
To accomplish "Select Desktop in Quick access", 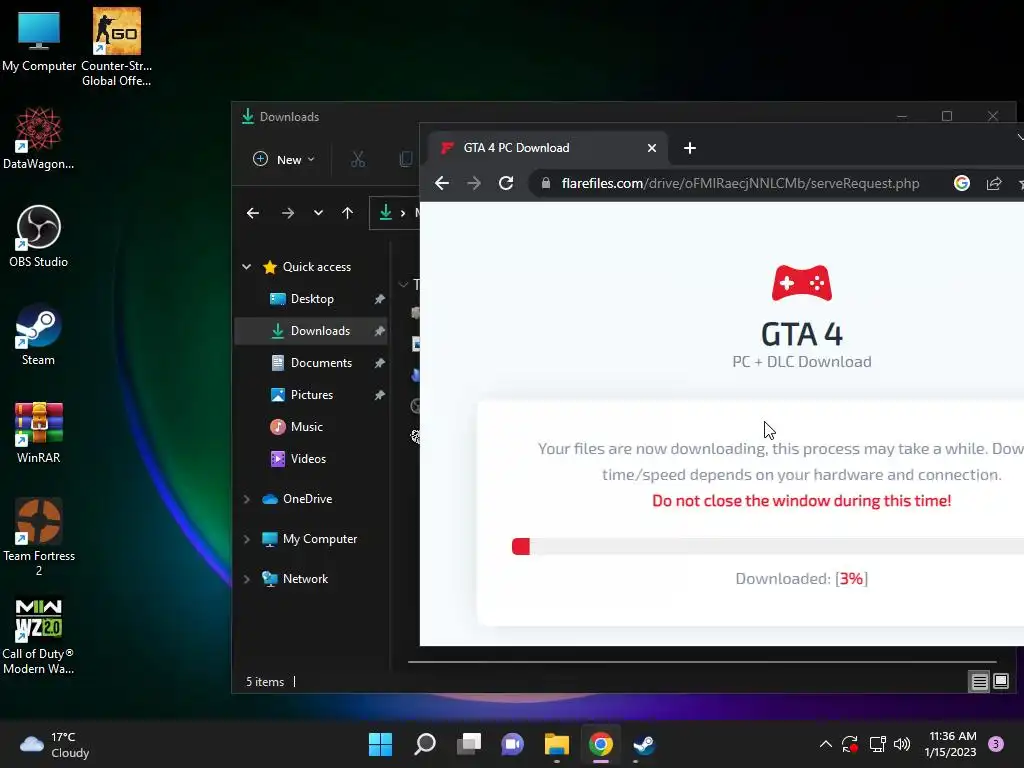I will point(311,299).
